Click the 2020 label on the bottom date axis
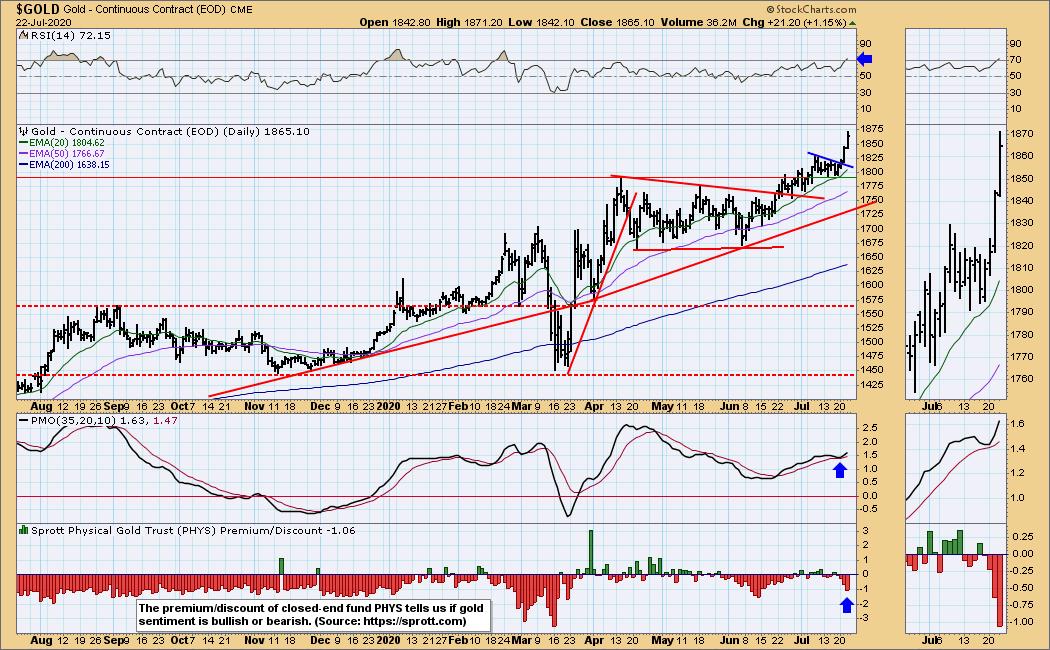The height and width of the screenshot is (650, 1050). point(388,640)
